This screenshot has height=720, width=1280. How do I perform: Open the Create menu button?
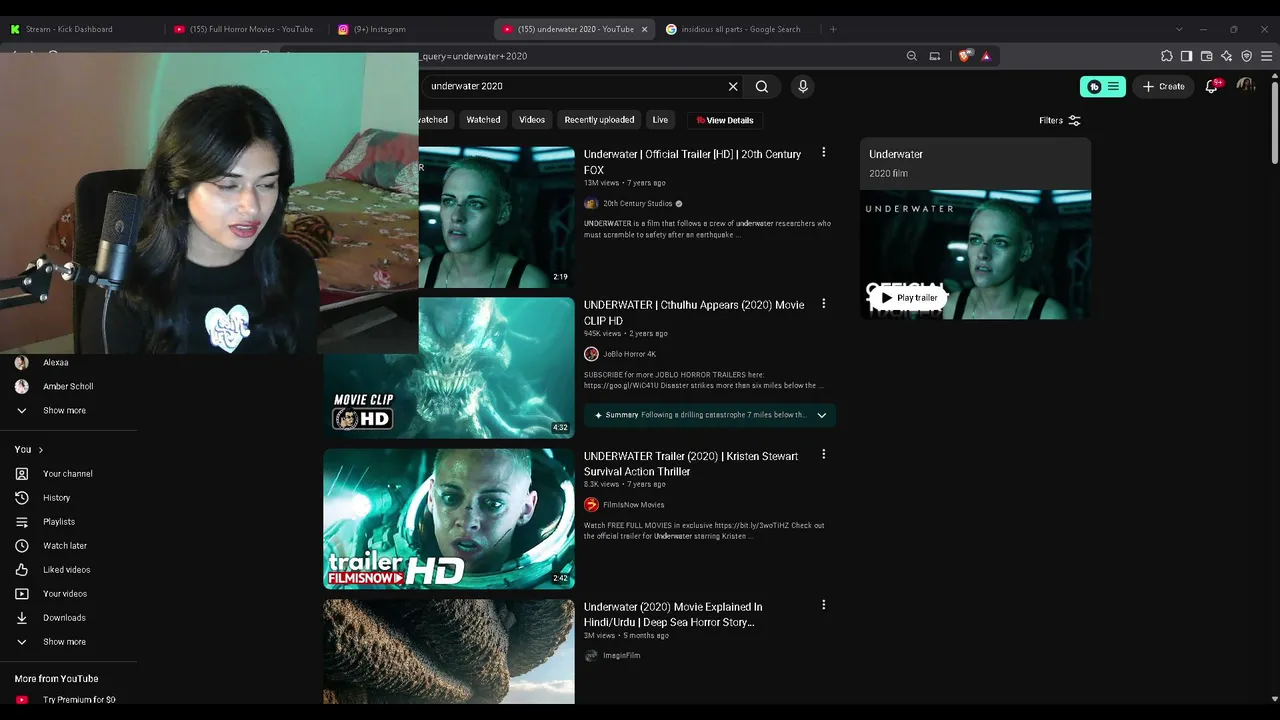[x=1164, y=86]
